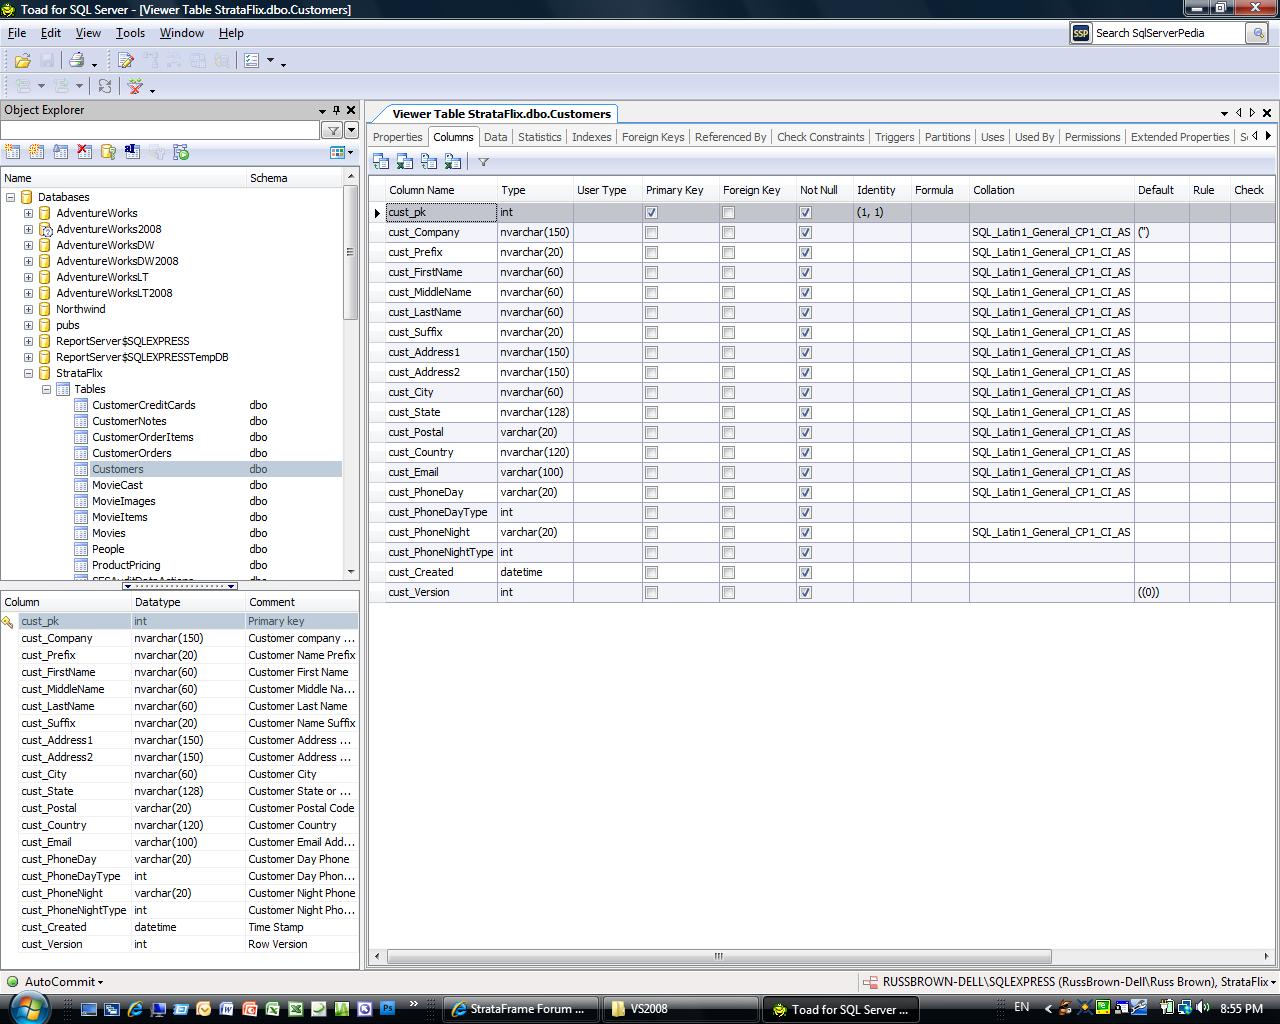Open the editor notepad-with-pencil toolbar icon
This screenshot has width=1280, height=1024.
tap(126, 61)
